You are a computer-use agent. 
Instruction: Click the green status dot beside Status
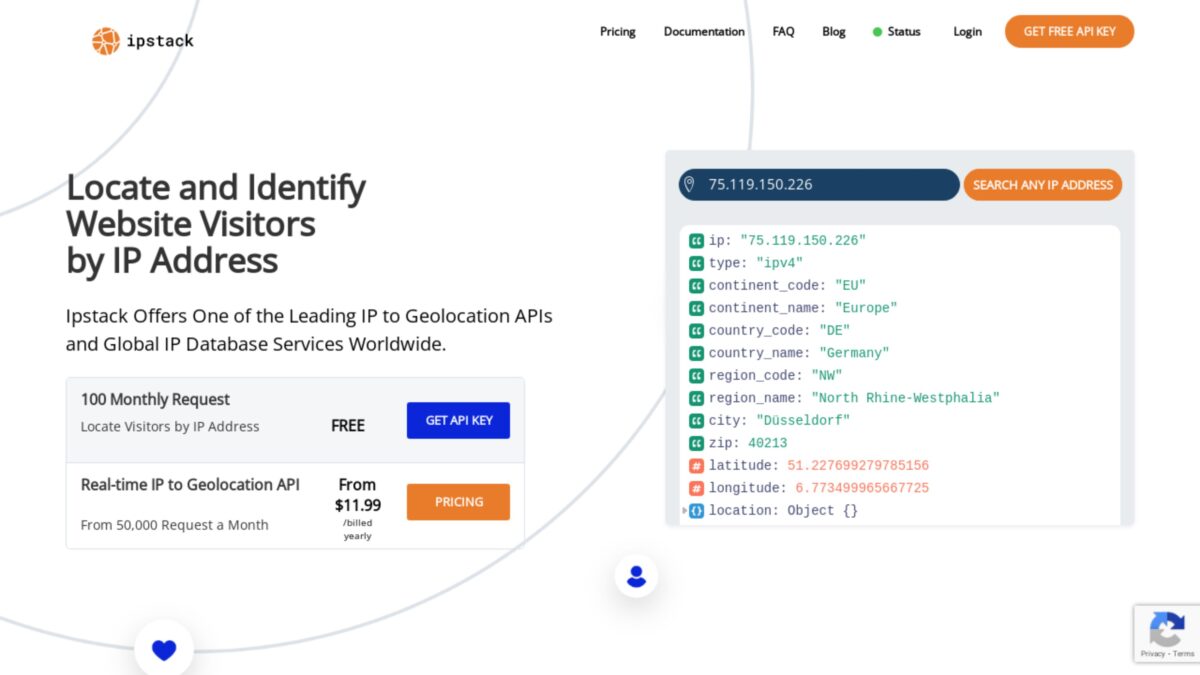877,31
